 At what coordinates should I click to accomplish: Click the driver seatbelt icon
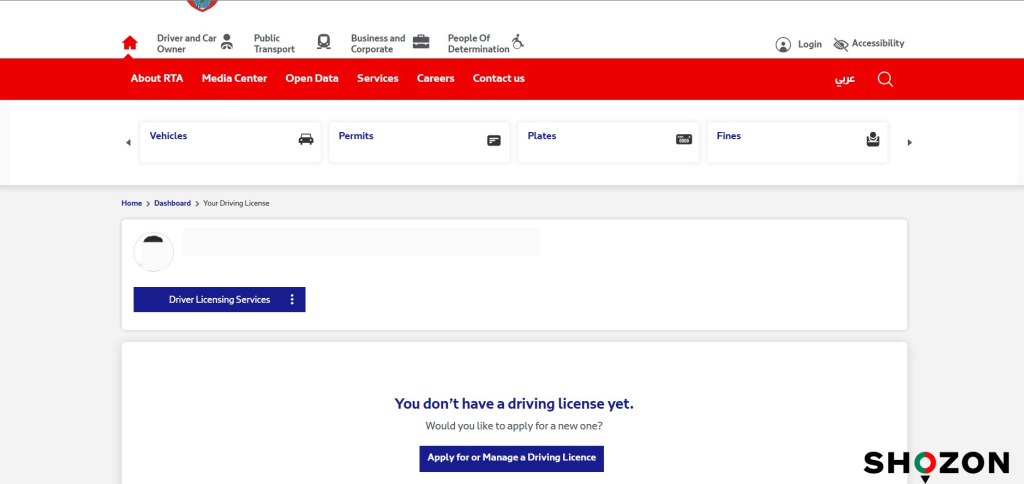click(227, 42)
